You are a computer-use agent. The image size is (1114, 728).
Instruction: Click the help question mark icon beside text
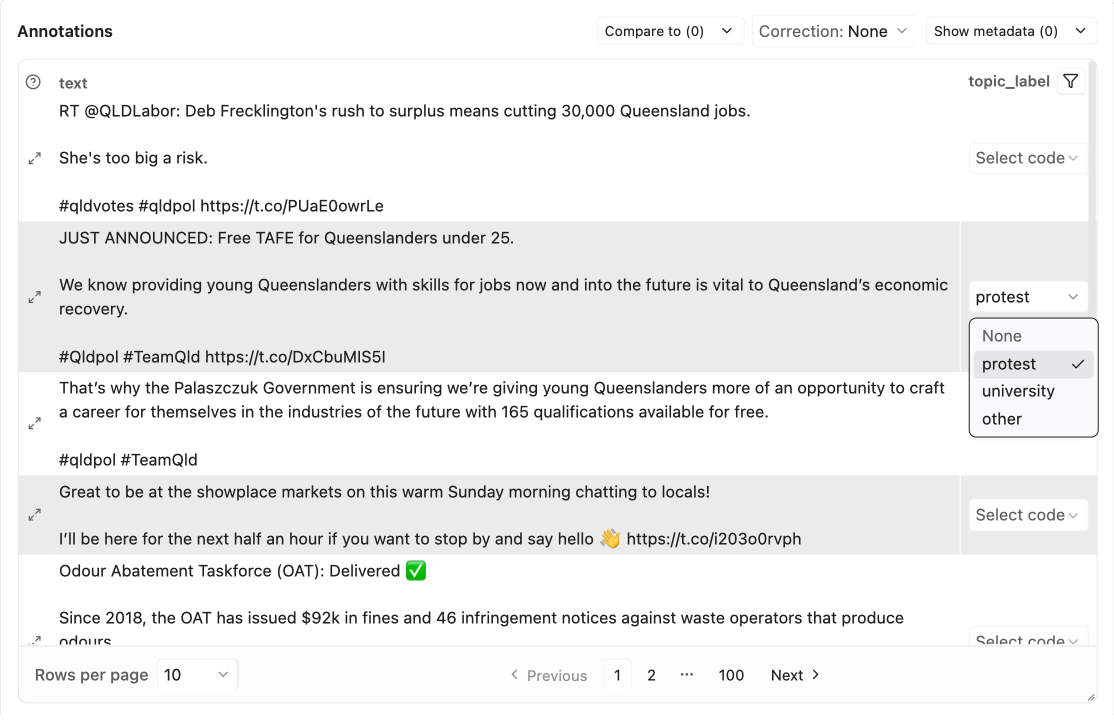[33, 82]
